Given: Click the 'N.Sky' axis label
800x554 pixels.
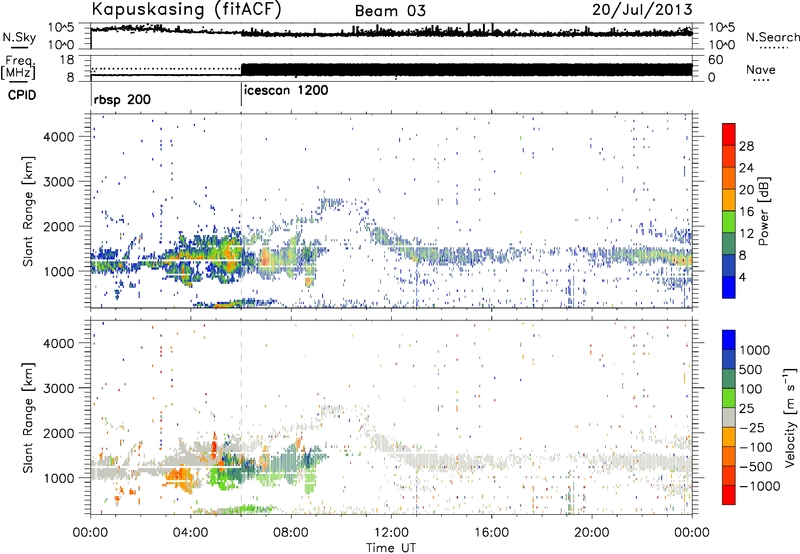Looking at the screenshot, I should click(19, 38).
